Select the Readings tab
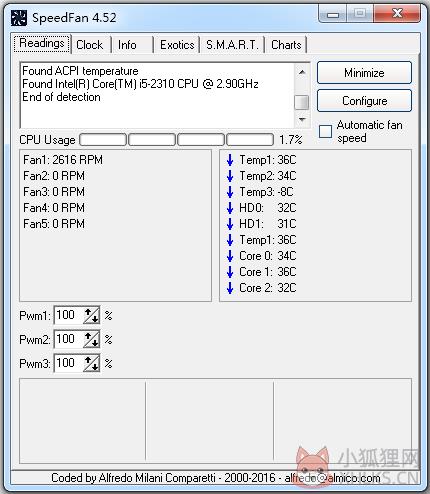 point(42,43)
